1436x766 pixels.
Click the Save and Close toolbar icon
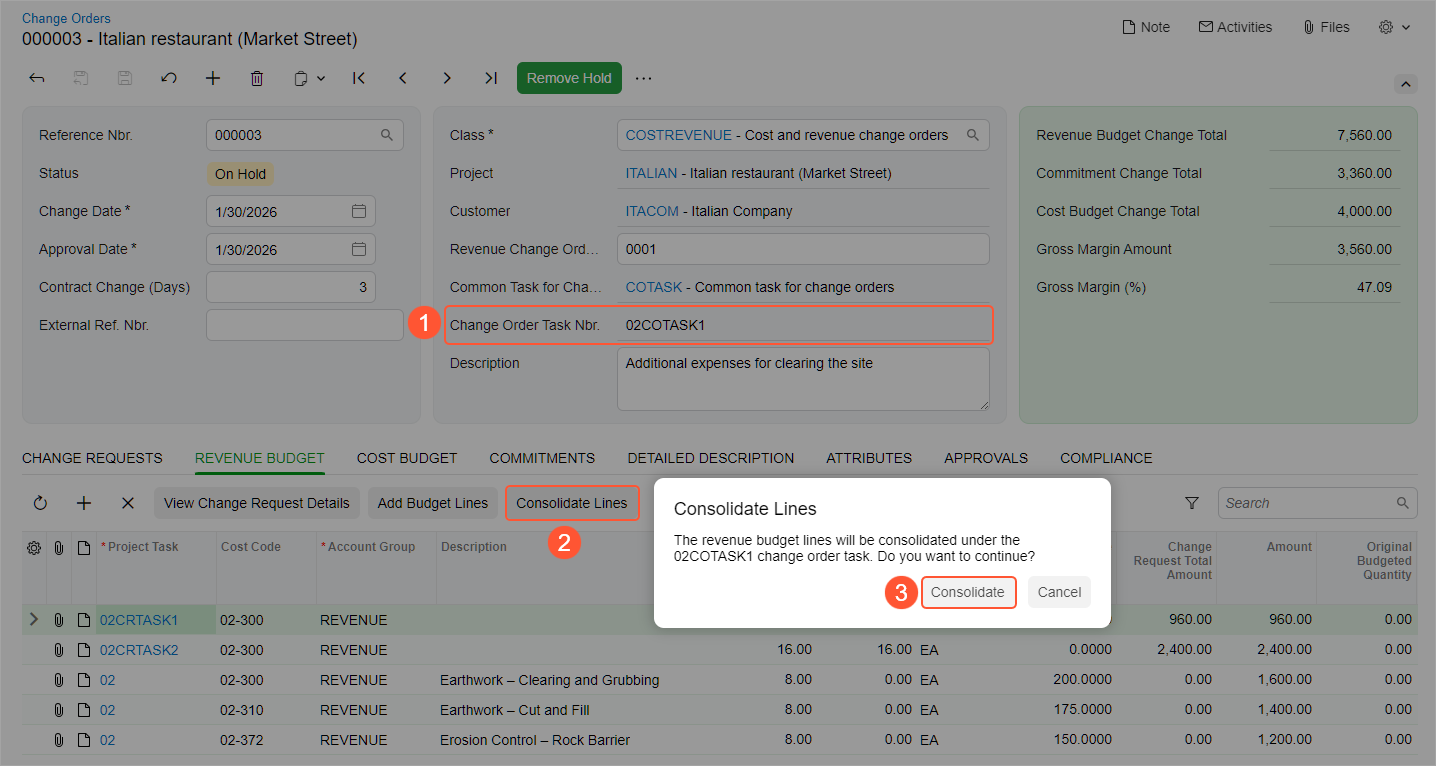tap(81, 78)
